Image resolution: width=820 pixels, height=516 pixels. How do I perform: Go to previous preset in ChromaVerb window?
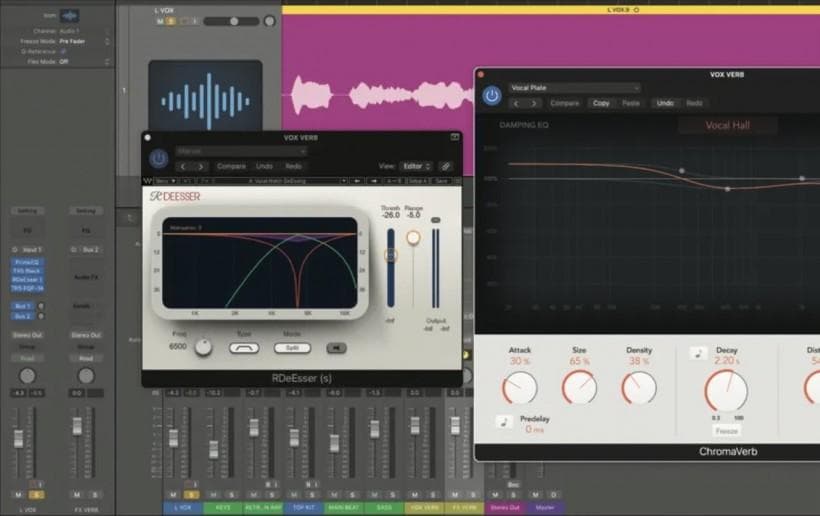(516, 104)
